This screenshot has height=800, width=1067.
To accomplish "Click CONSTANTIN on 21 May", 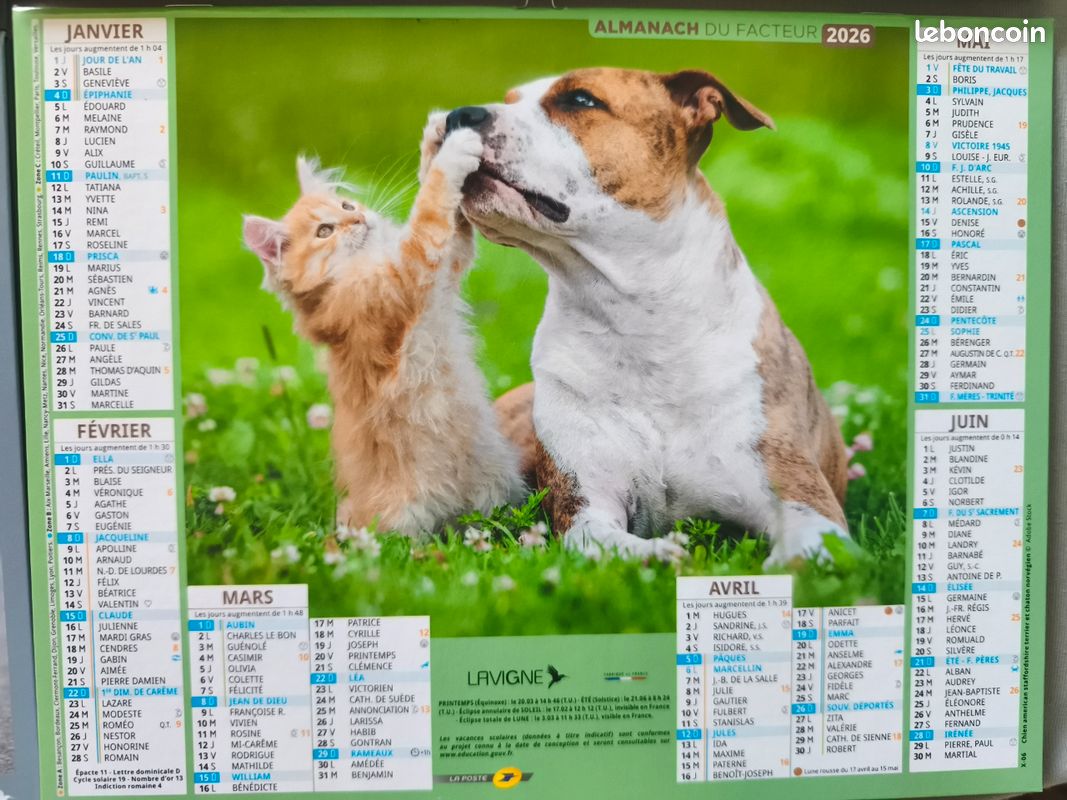I will (x=975, y=288).
